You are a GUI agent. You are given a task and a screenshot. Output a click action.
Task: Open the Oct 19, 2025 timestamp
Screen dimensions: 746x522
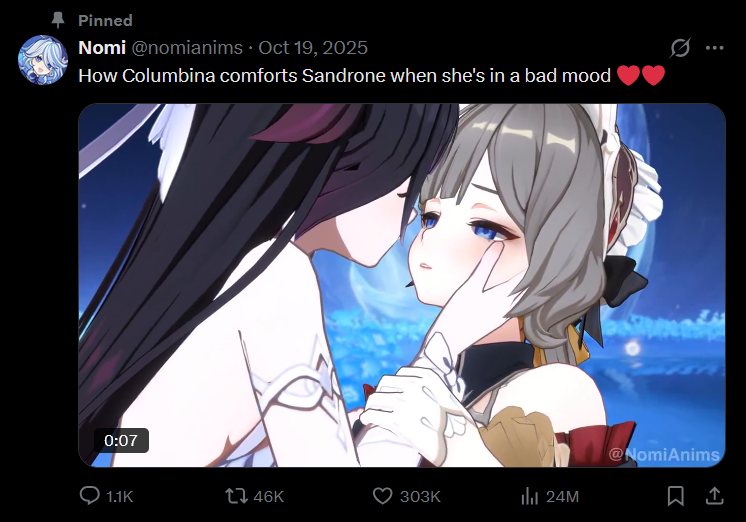tap(313, 48)
